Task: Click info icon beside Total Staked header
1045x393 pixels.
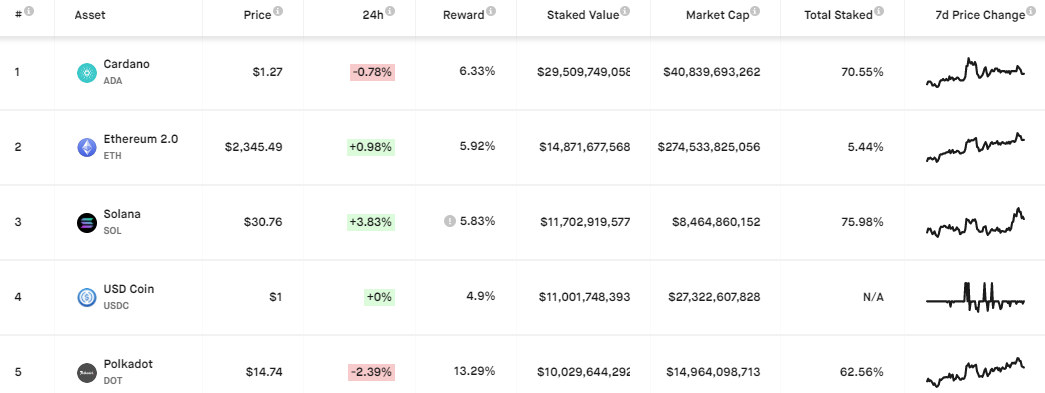Action: [x=879, y=11]
